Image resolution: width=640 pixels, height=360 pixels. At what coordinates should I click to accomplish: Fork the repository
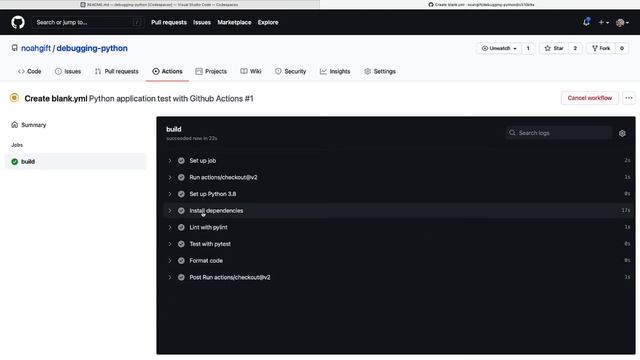[601, 48]
